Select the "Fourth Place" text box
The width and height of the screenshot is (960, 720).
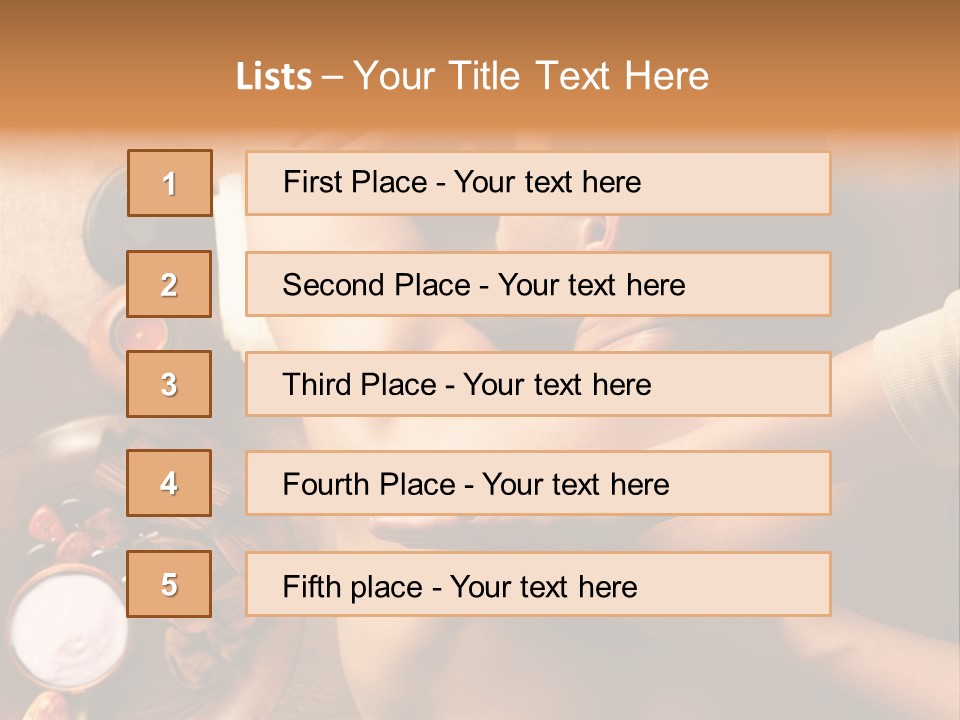pos(538,484)
